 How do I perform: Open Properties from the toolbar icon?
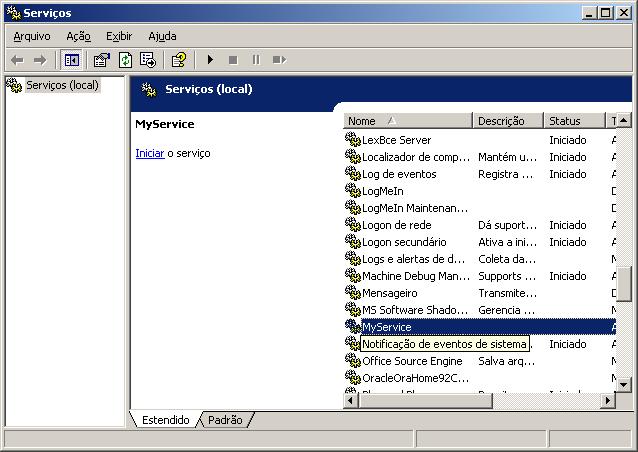point(101,60)
